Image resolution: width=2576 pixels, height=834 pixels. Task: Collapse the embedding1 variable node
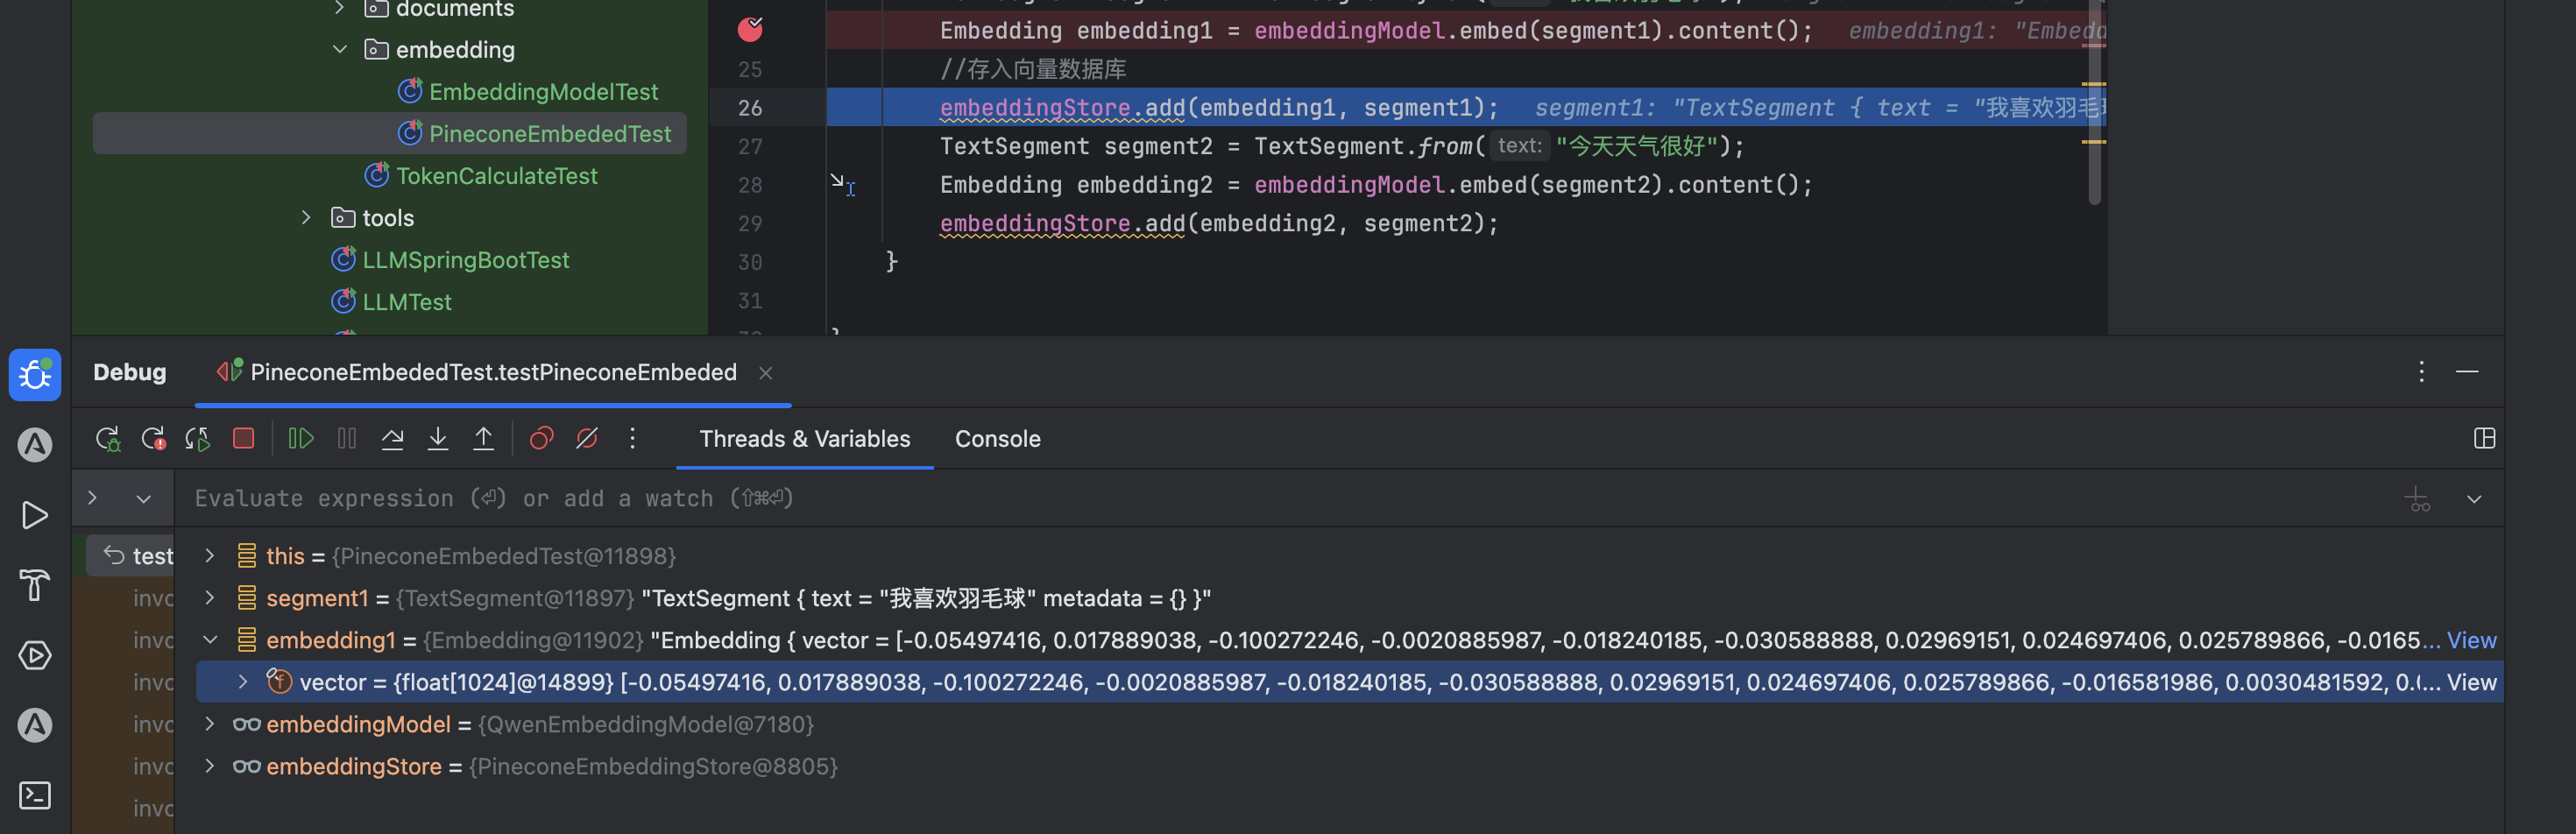click(x=210, y=639)
